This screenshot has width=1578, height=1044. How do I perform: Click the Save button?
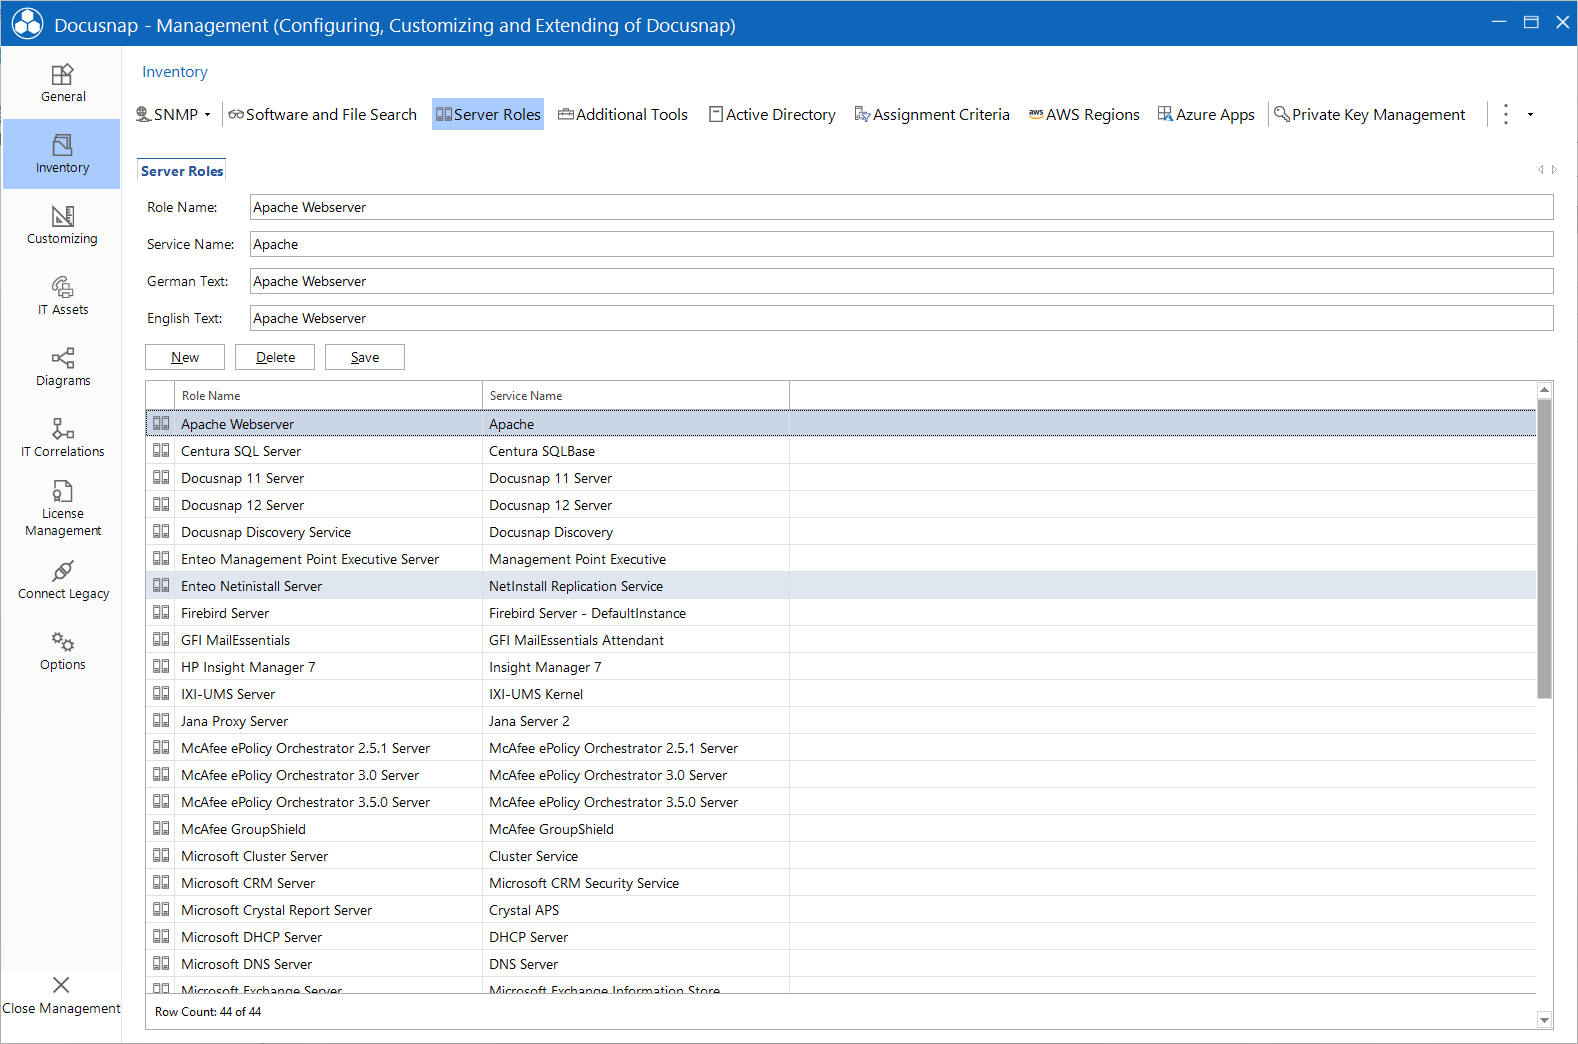(x=365, y=357)
